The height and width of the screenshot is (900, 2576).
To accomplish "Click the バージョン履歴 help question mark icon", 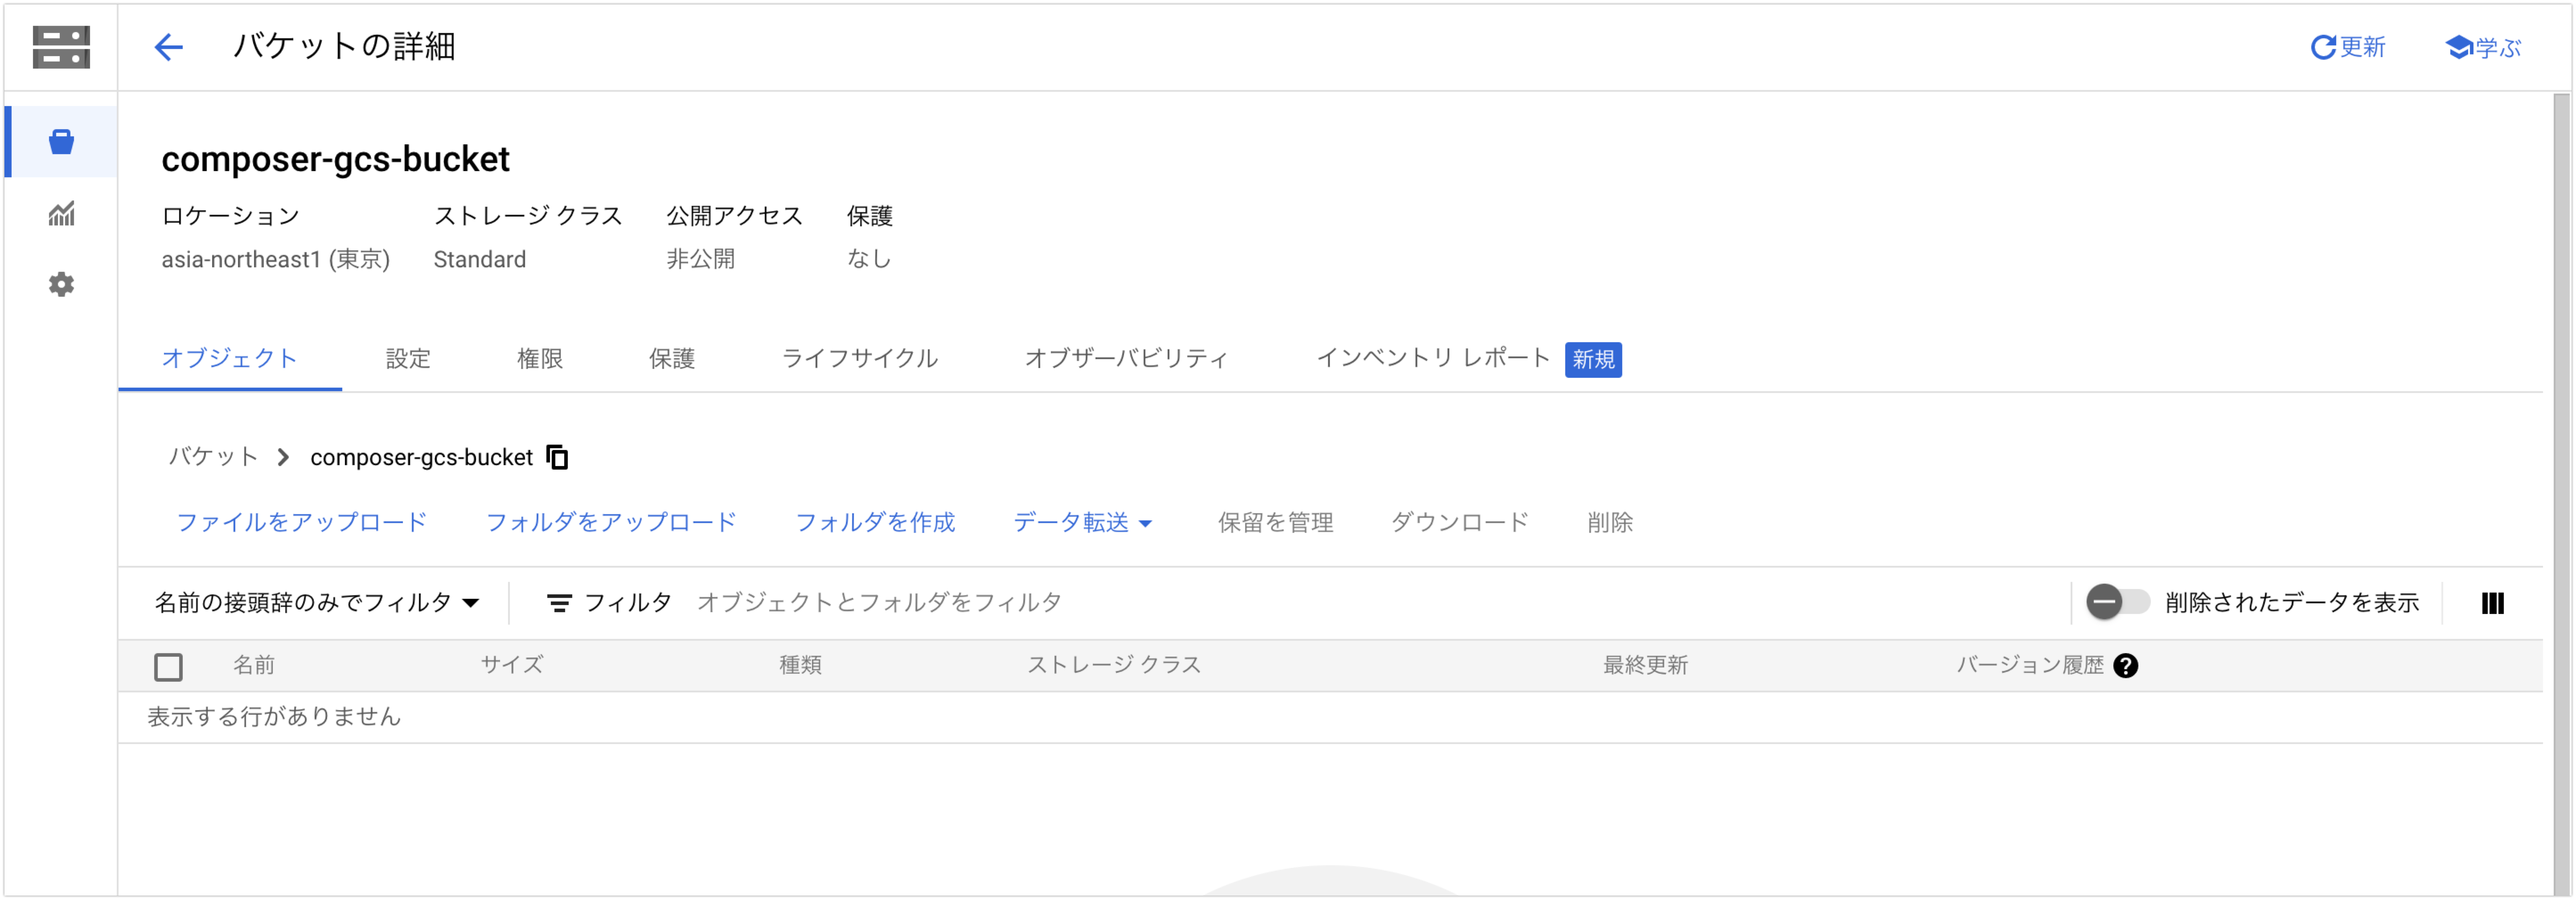I will [2125, 666].
